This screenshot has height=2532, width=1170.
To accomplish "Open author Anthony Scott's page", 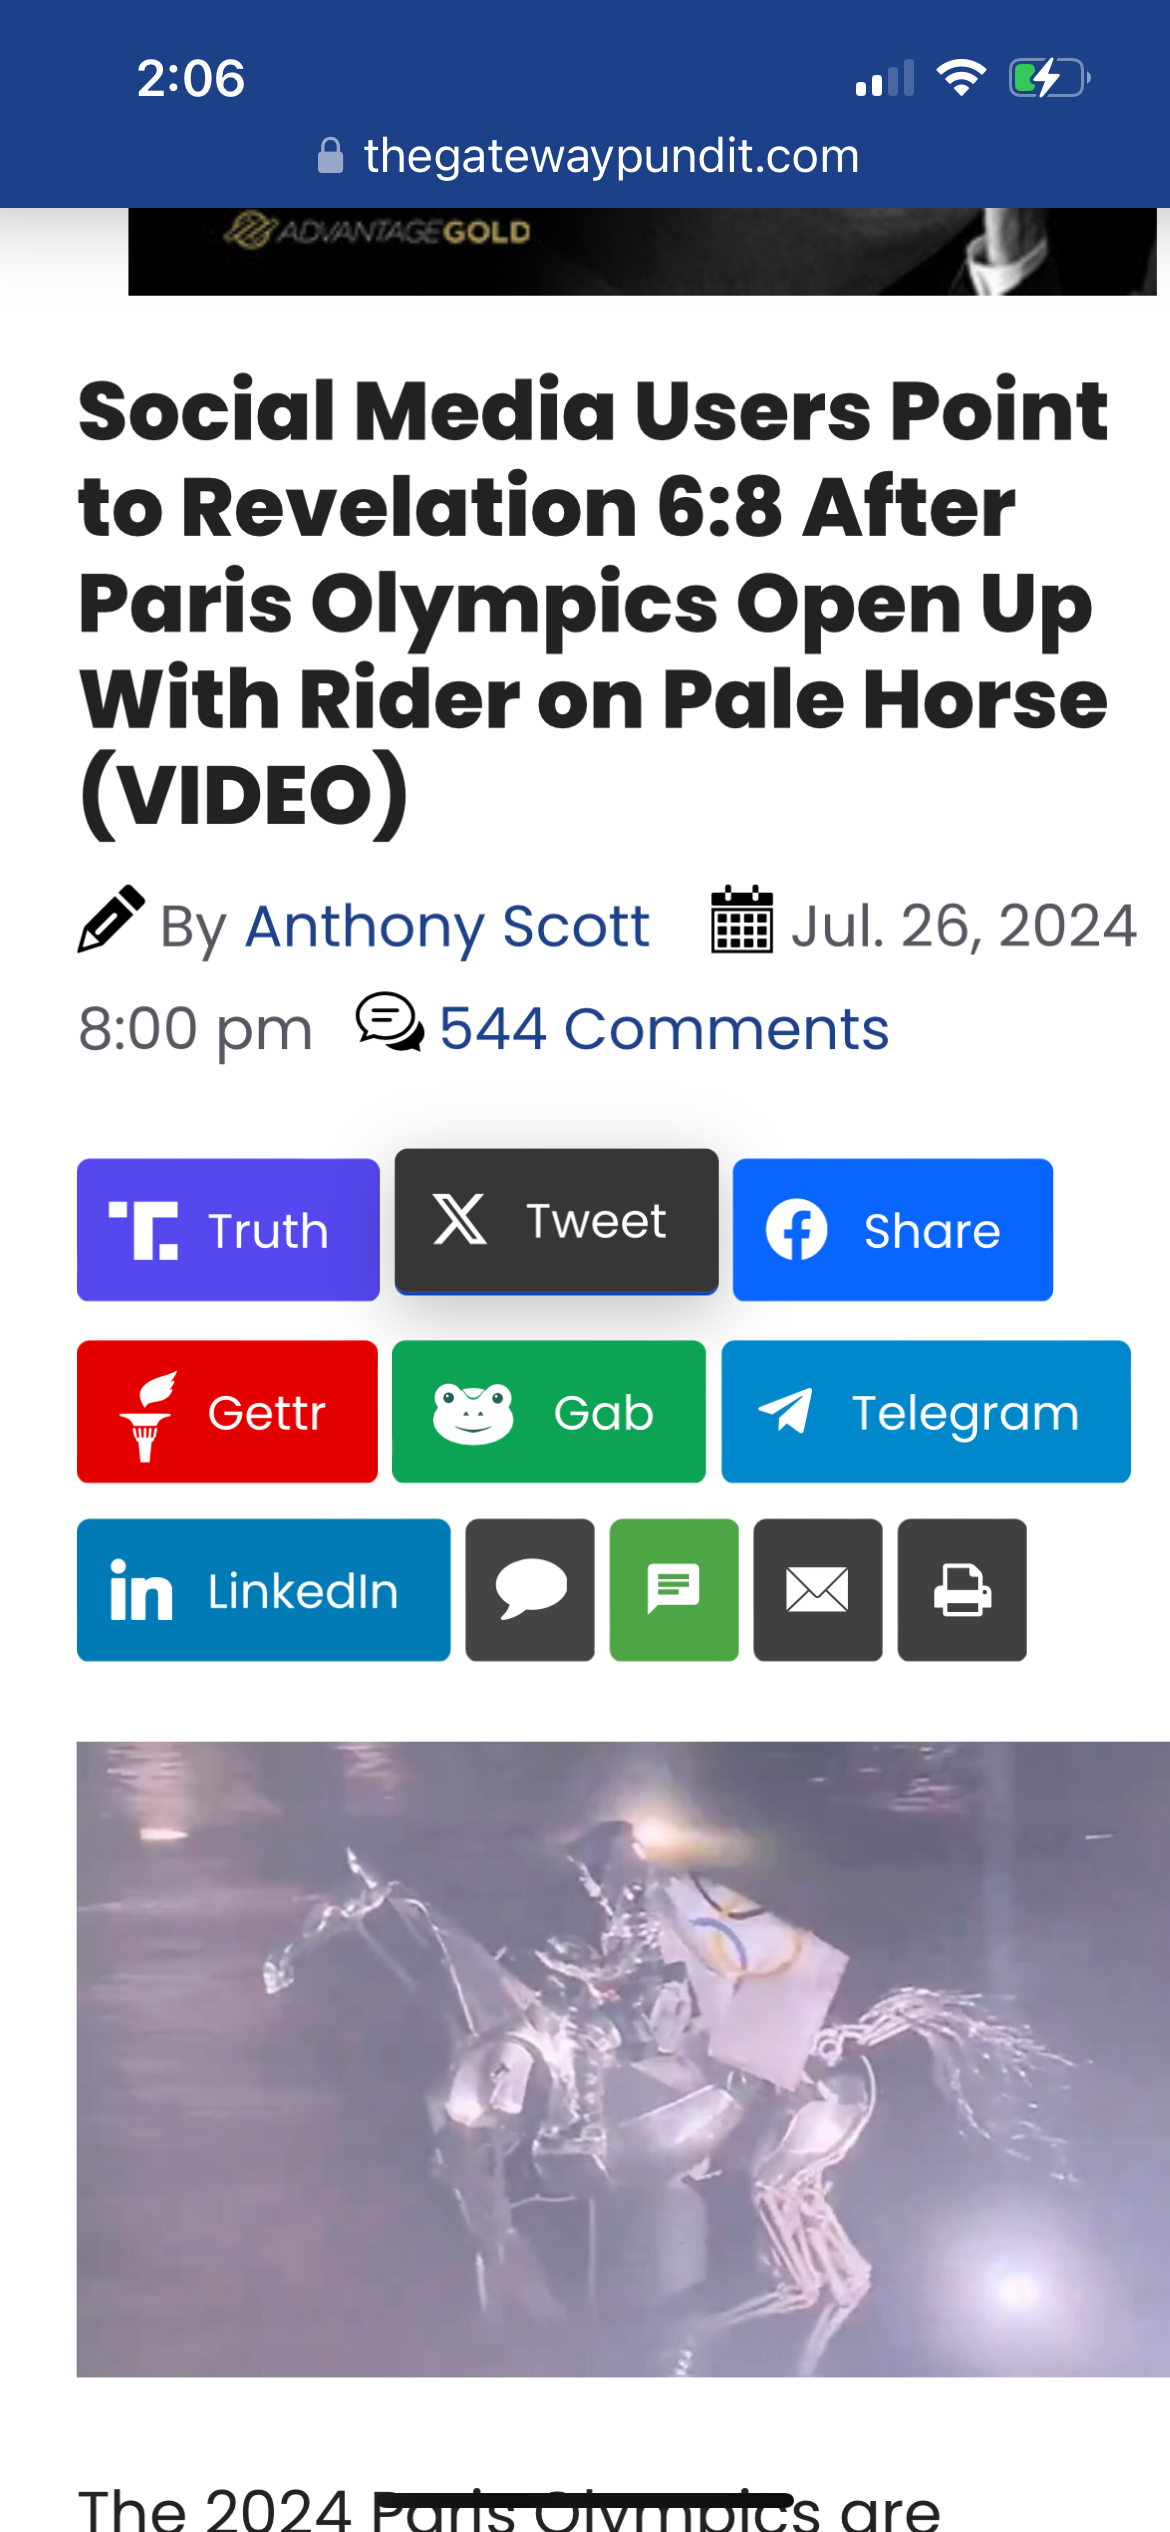I will 448,926.
